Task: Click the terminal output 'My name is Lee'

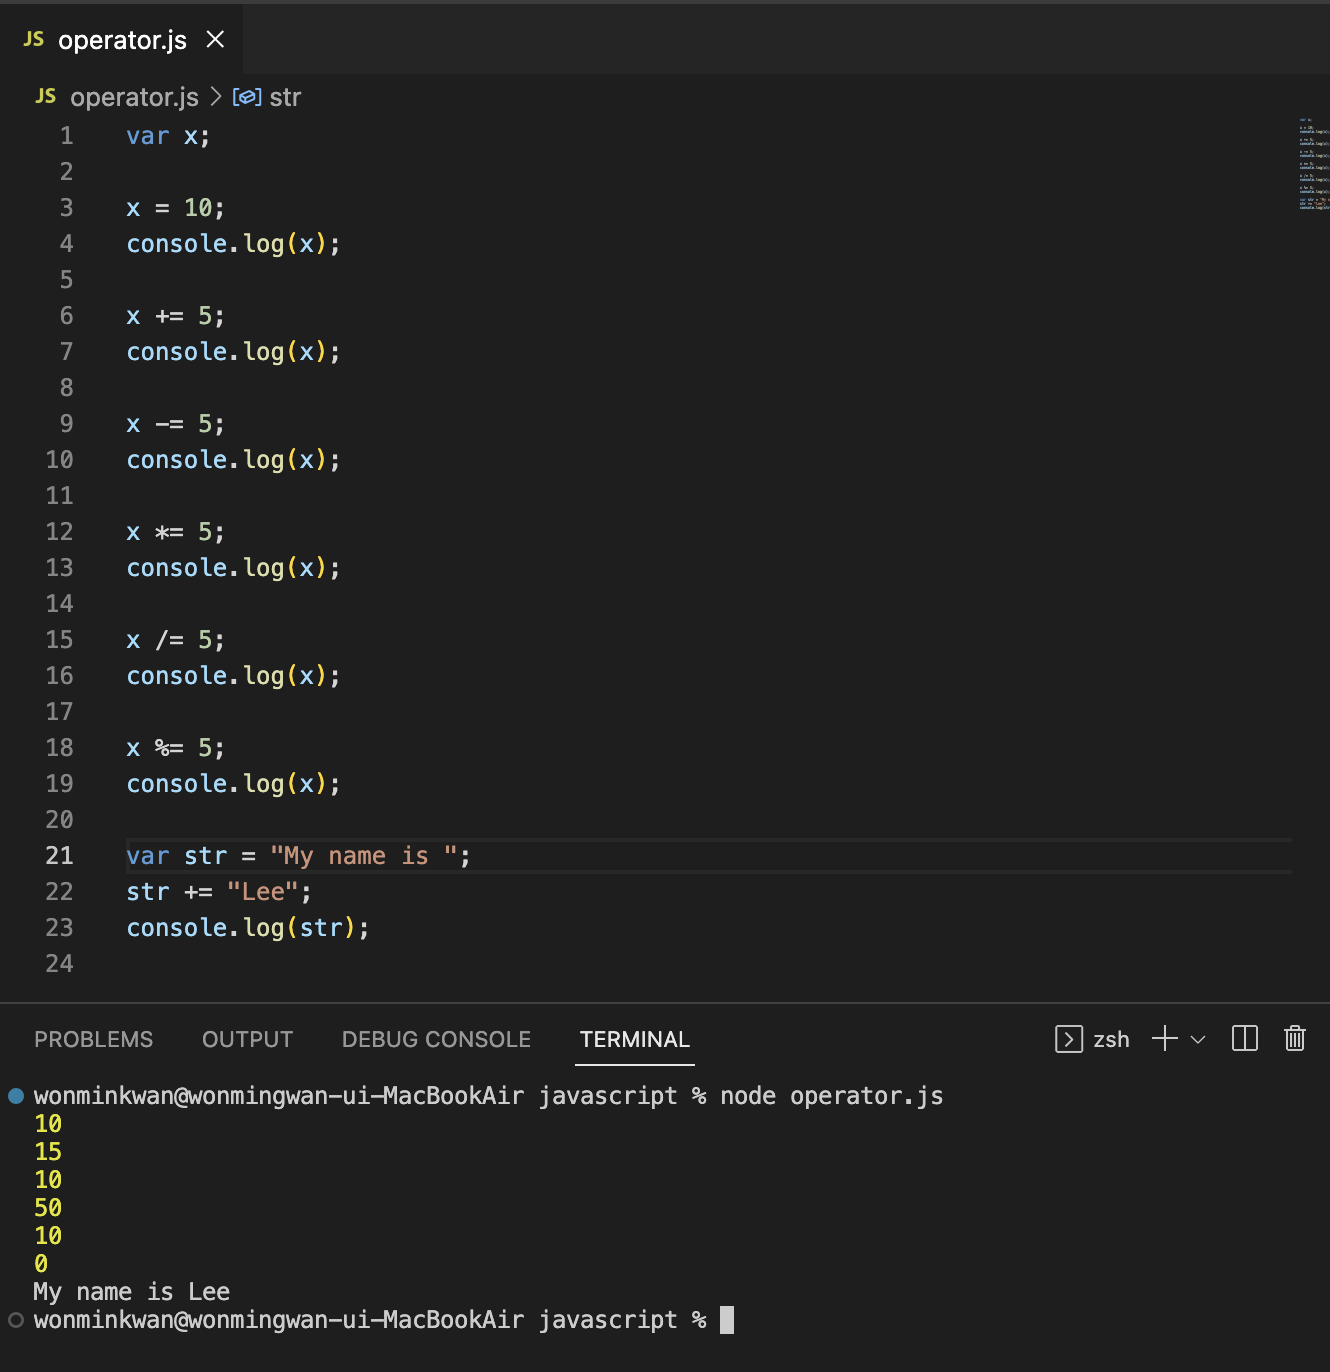Action: [x=132, y=1292]
